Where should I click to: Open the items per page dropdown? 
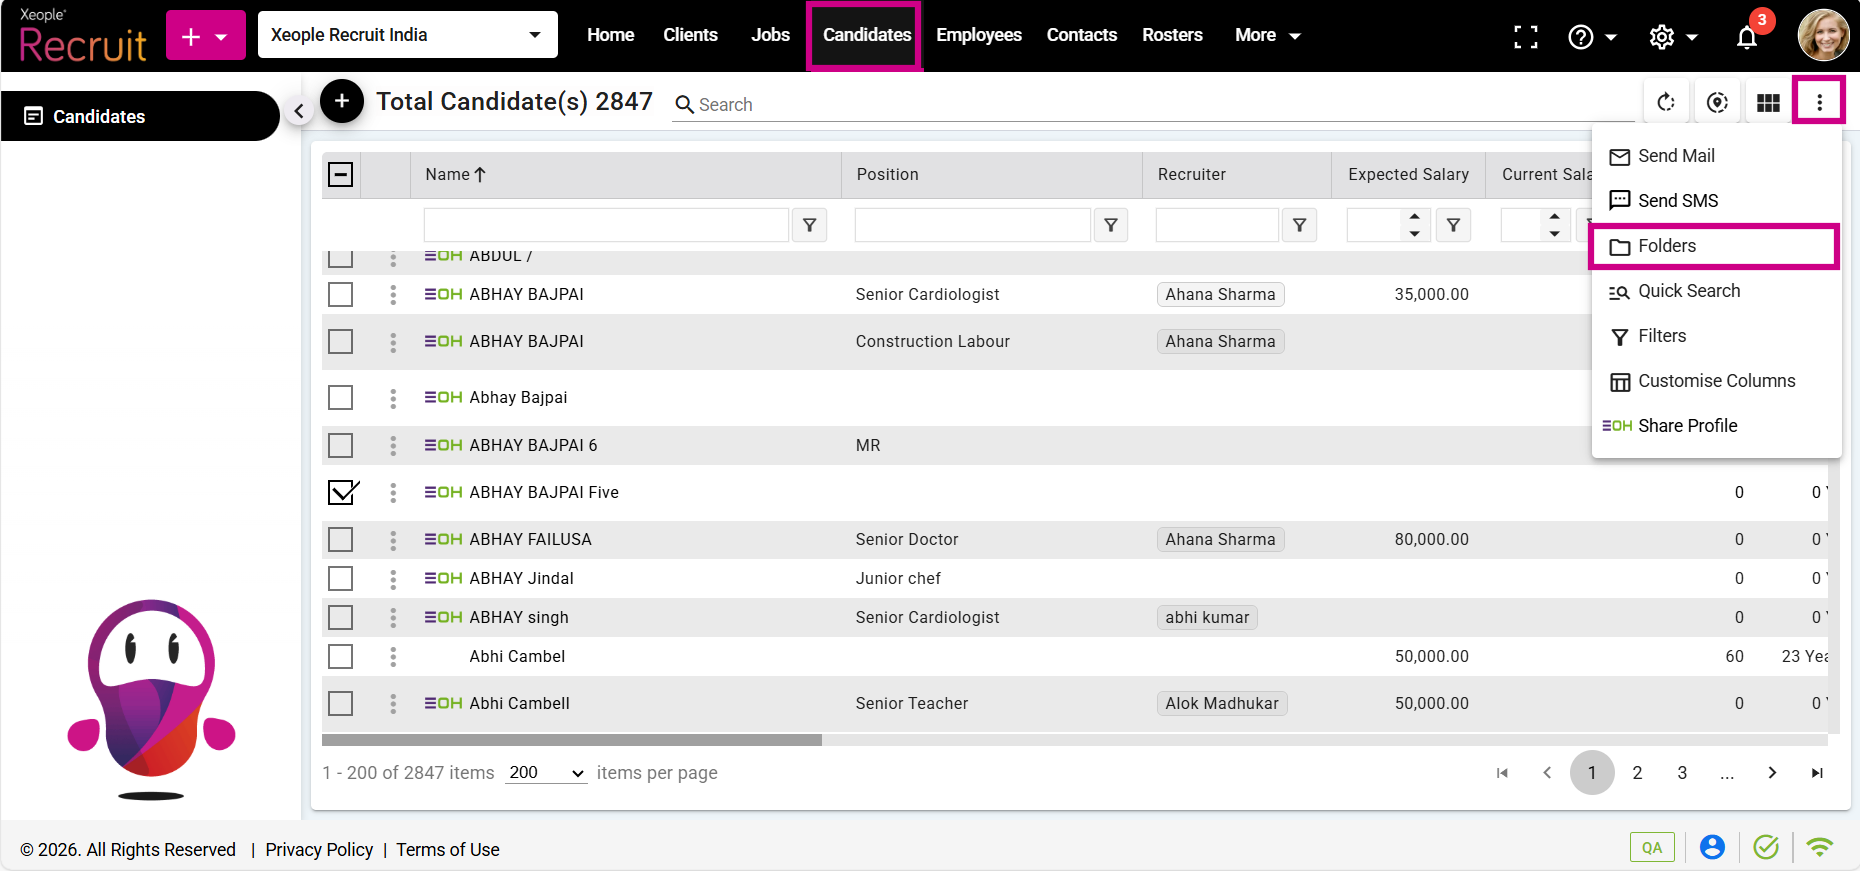click(546, 773)
